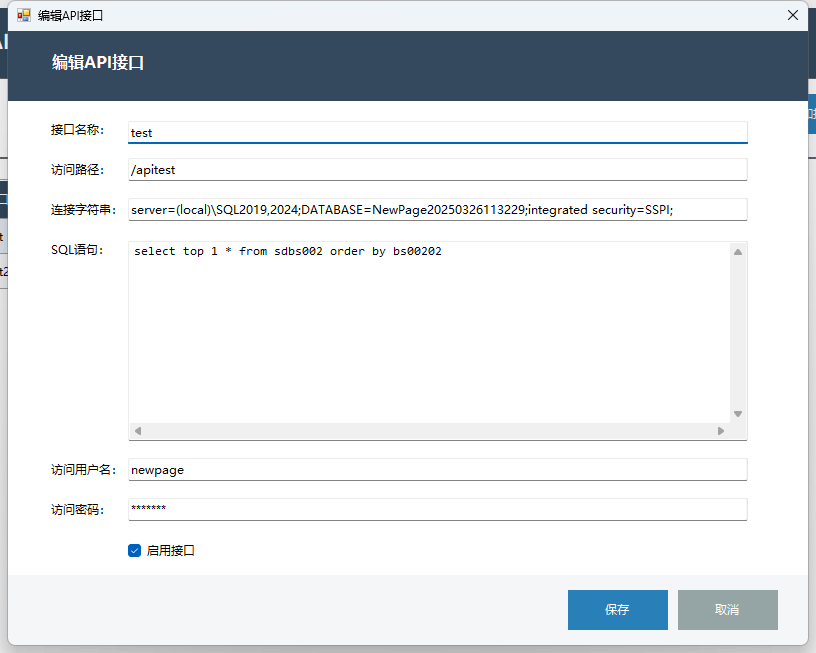The height and width of the screenshot is (653, 816).
Task: Click the SQL语句 label
Action: (76, 250)
